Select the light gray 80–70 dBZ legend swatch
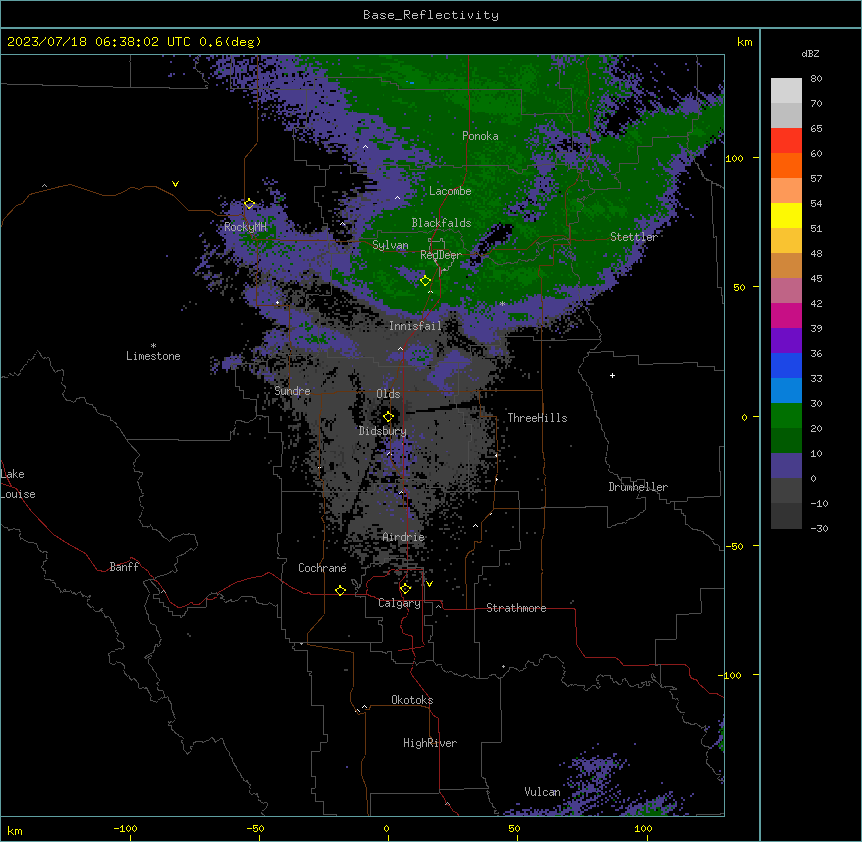 click(786, 91)
